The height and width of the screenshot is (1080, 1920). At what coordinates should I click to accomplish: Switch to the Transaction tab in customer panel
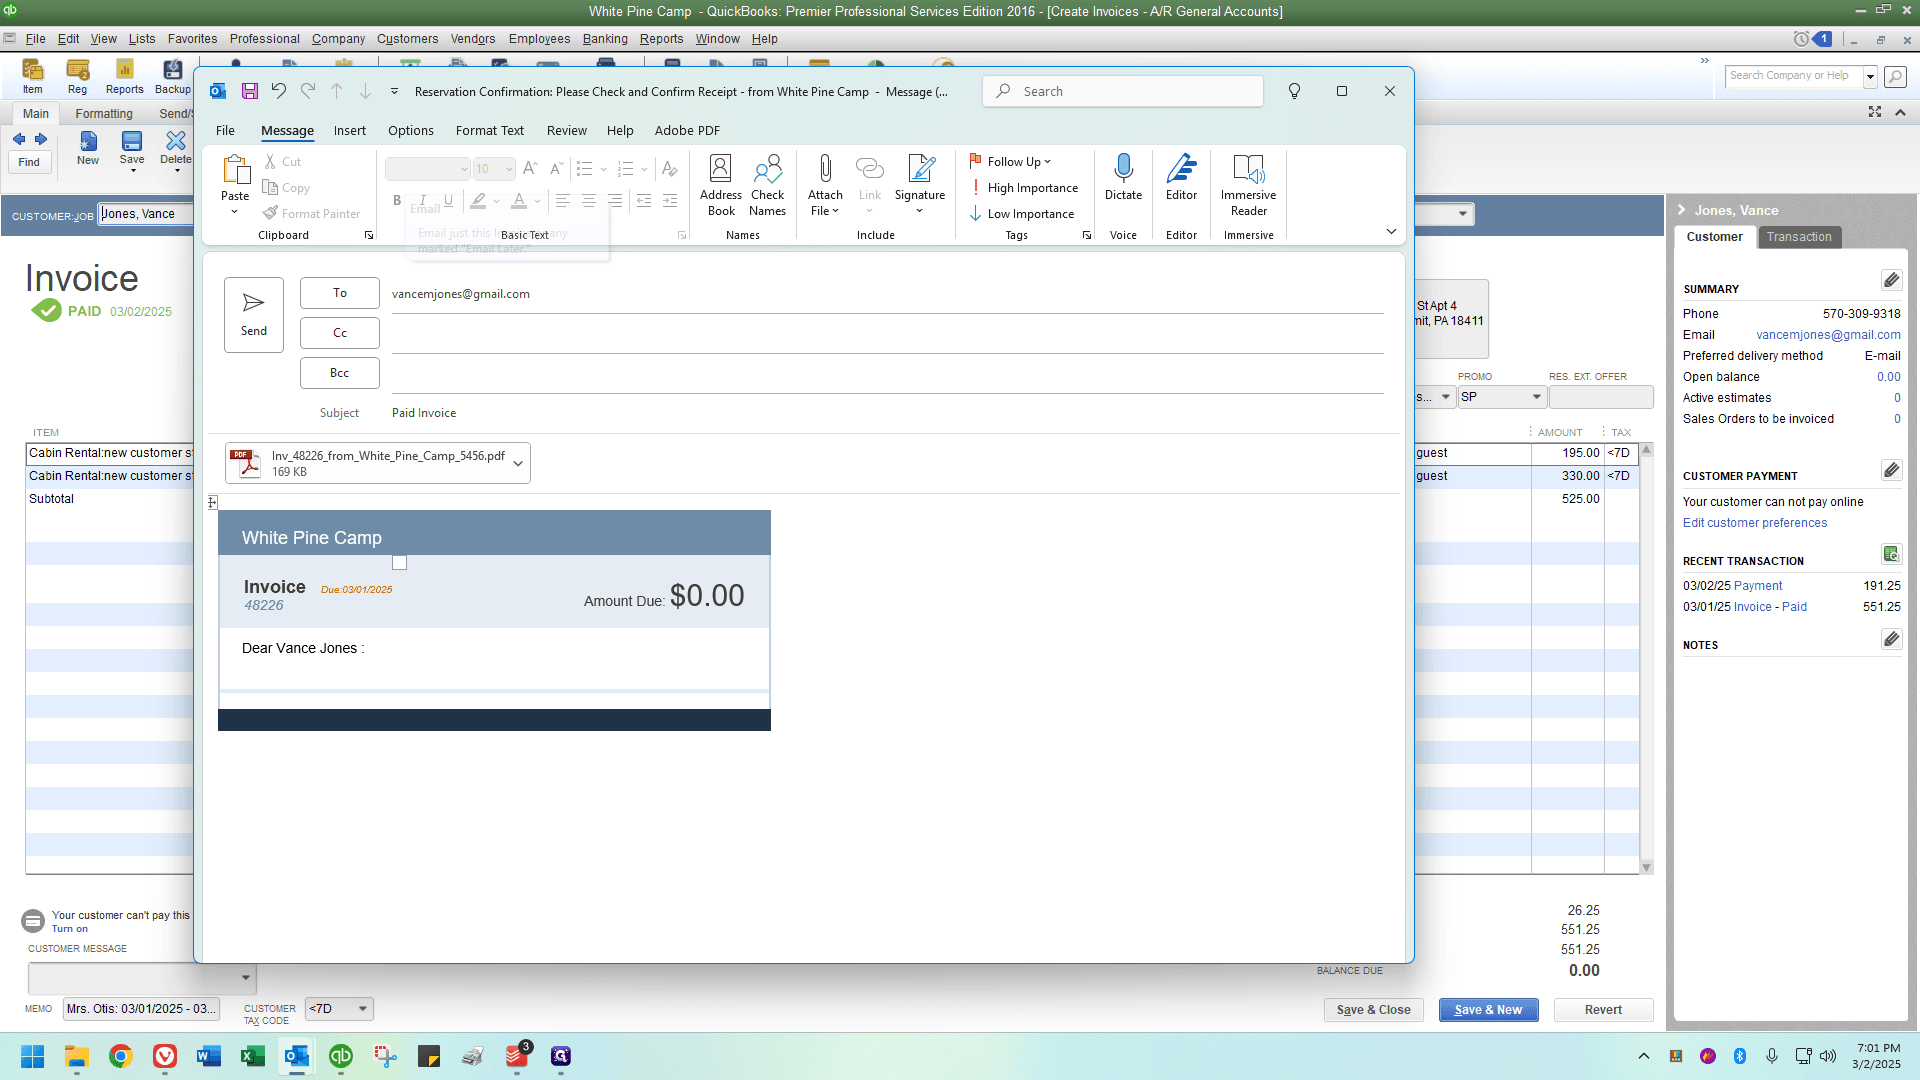tap(1799, 237)
